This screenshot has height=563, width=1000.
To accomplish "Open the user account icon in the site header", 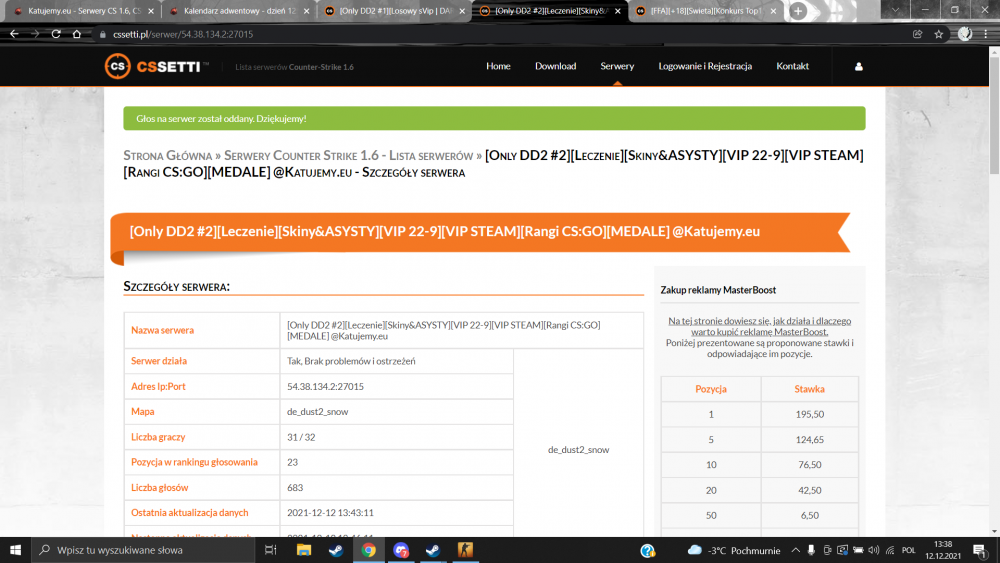I will [858, 66].
